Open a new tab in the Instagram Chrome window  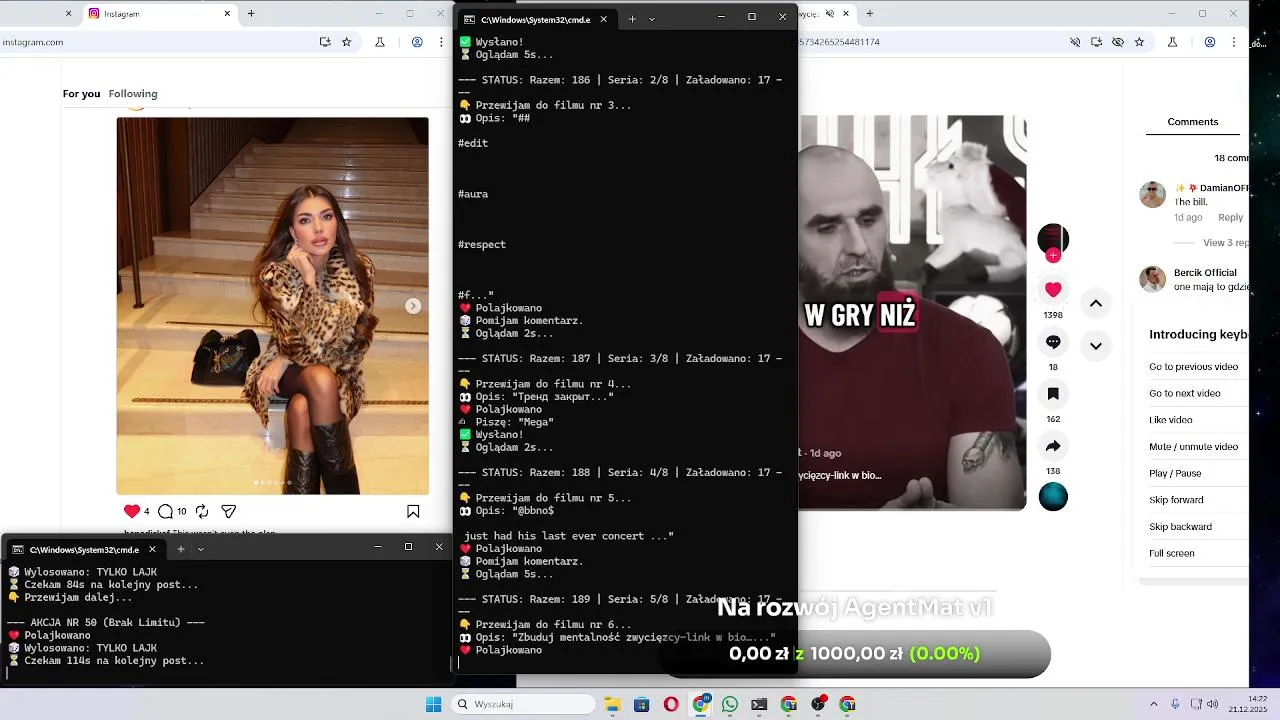pos(251,14)
